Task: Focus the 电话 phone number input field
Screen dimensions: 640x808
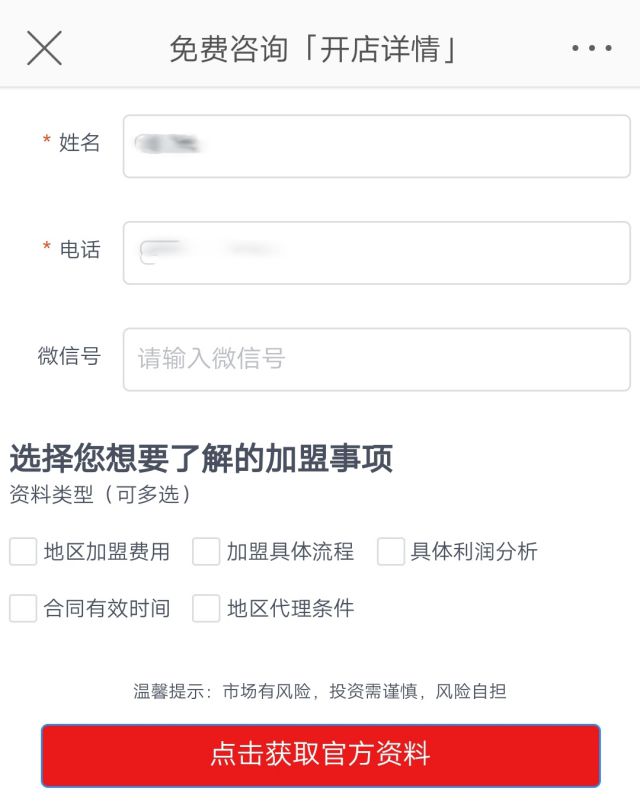Action: pos(376,253)
